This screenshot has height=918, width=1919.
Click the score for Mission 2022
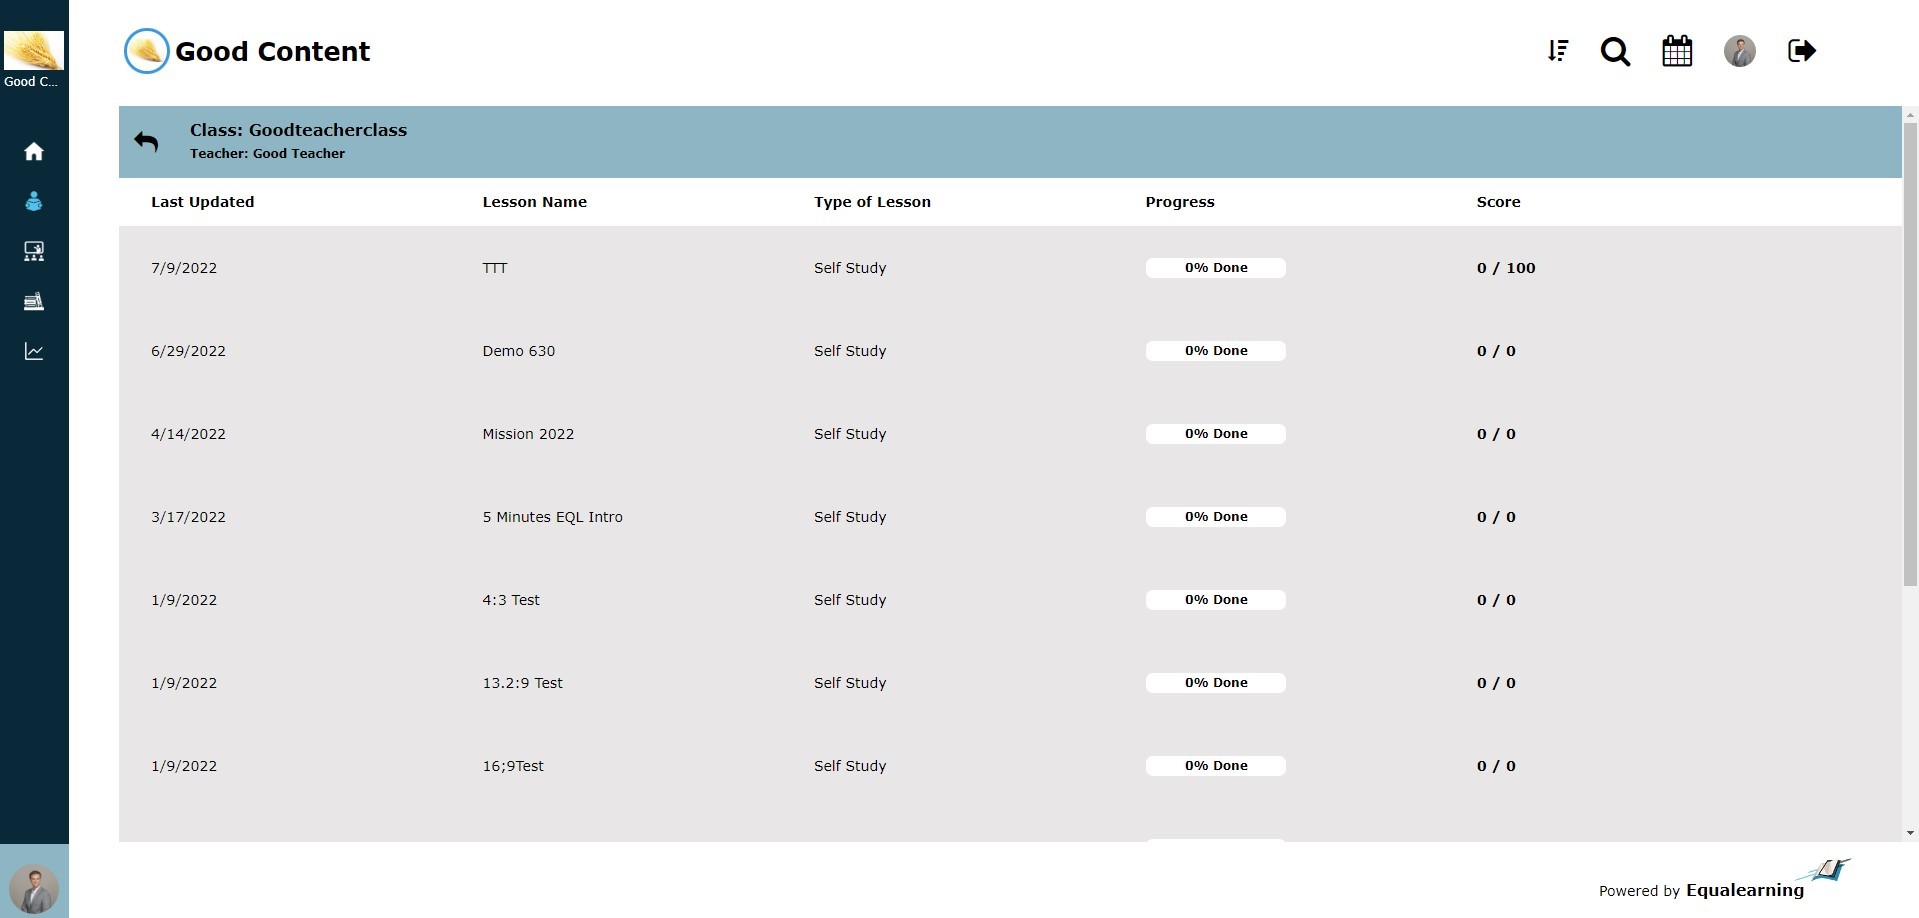1496,434
